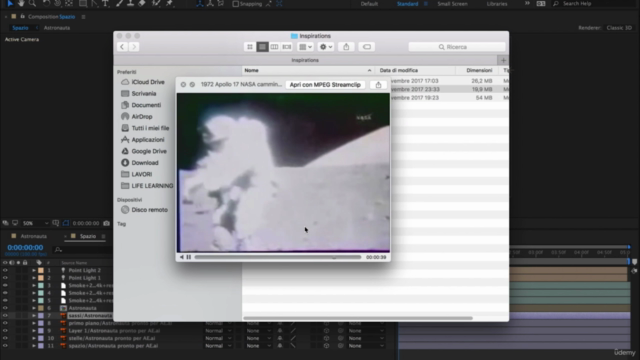Click Apri con MPEG Streamclip button
This screenshot has height=360, width=640.
(x=325, y=84)
